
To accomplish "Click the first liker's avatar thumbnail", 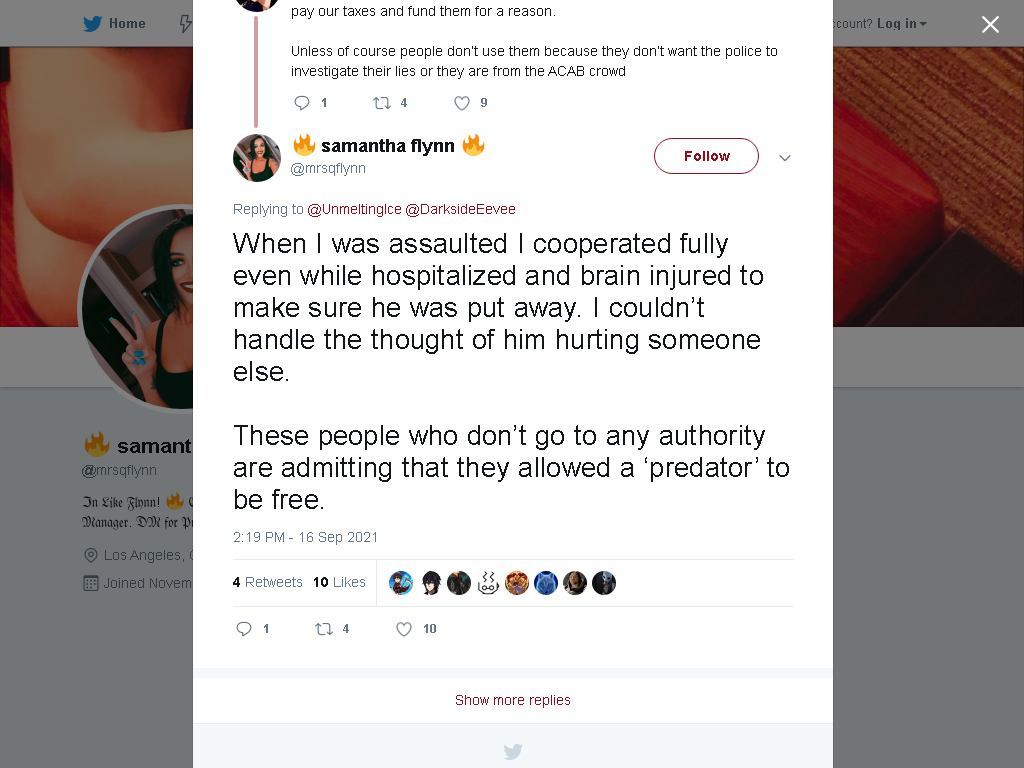I will (401, 583).
